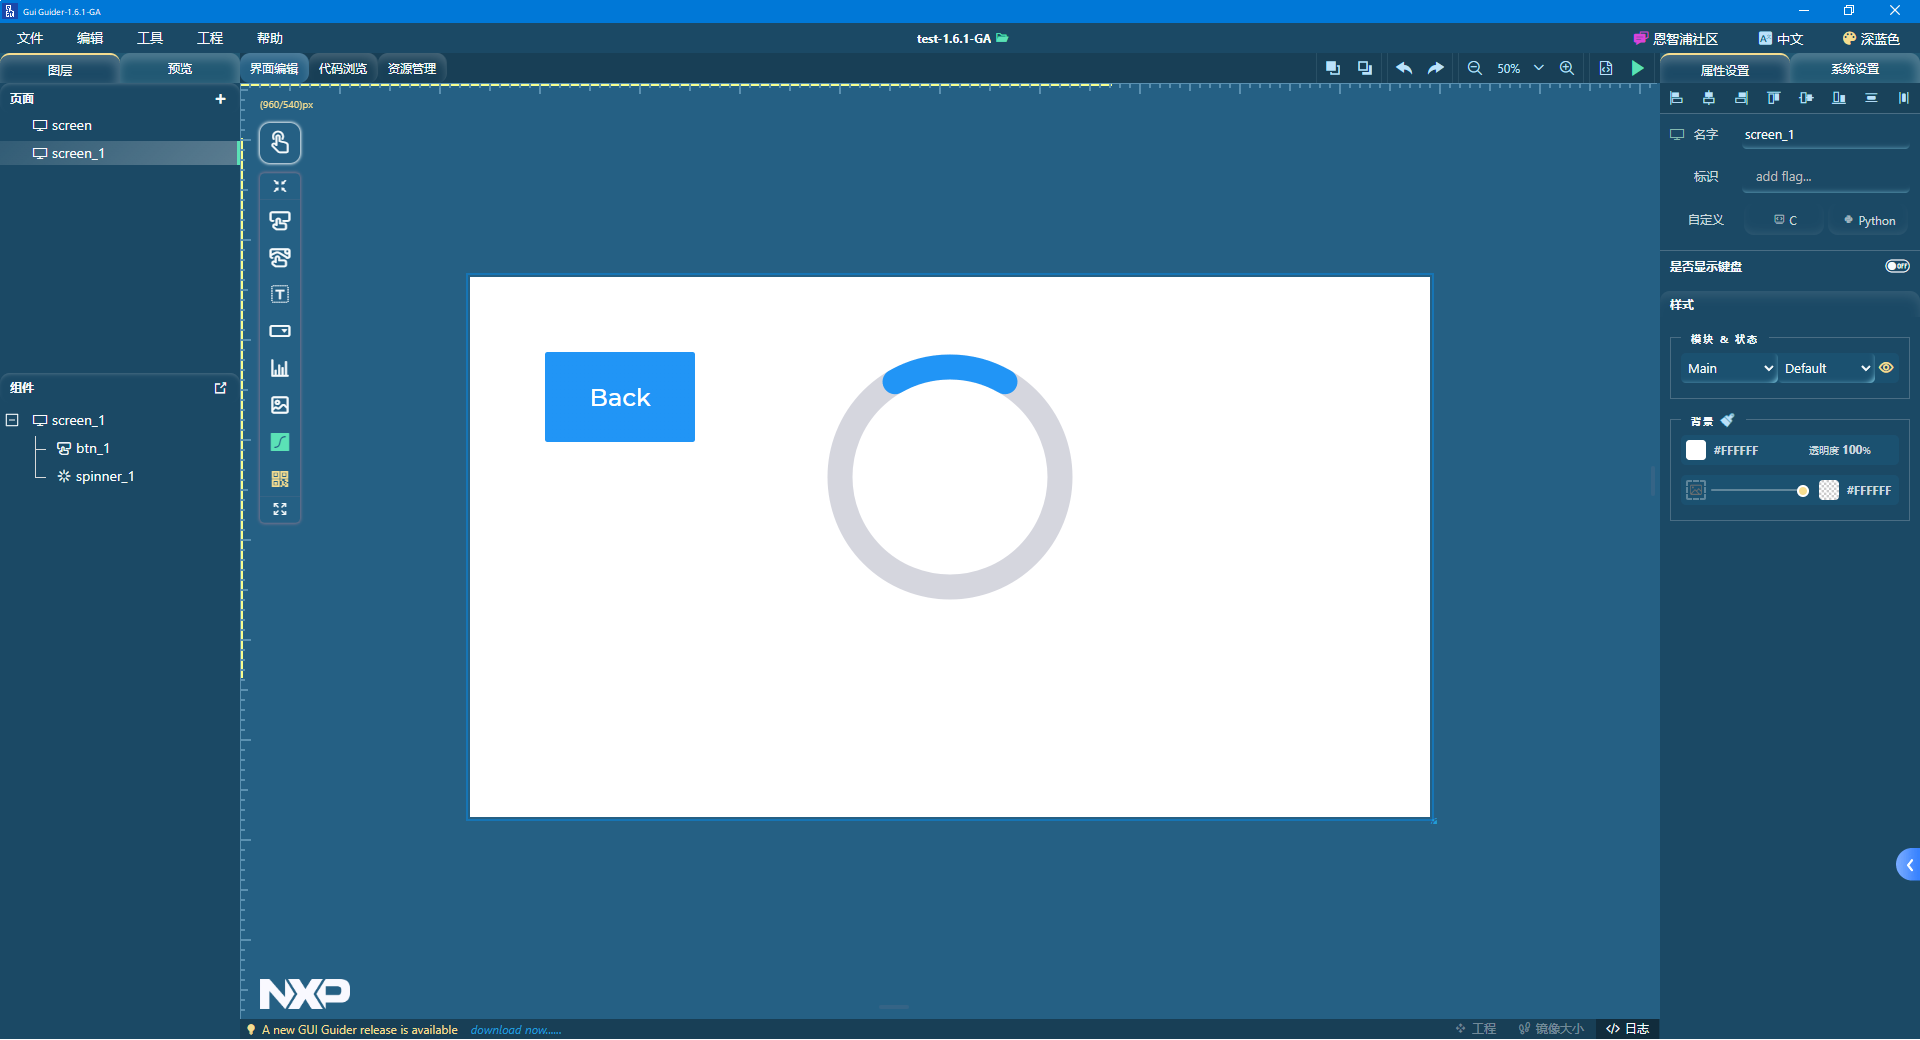
Task: Select the text label widget tool
Action: tap(280, 294)
